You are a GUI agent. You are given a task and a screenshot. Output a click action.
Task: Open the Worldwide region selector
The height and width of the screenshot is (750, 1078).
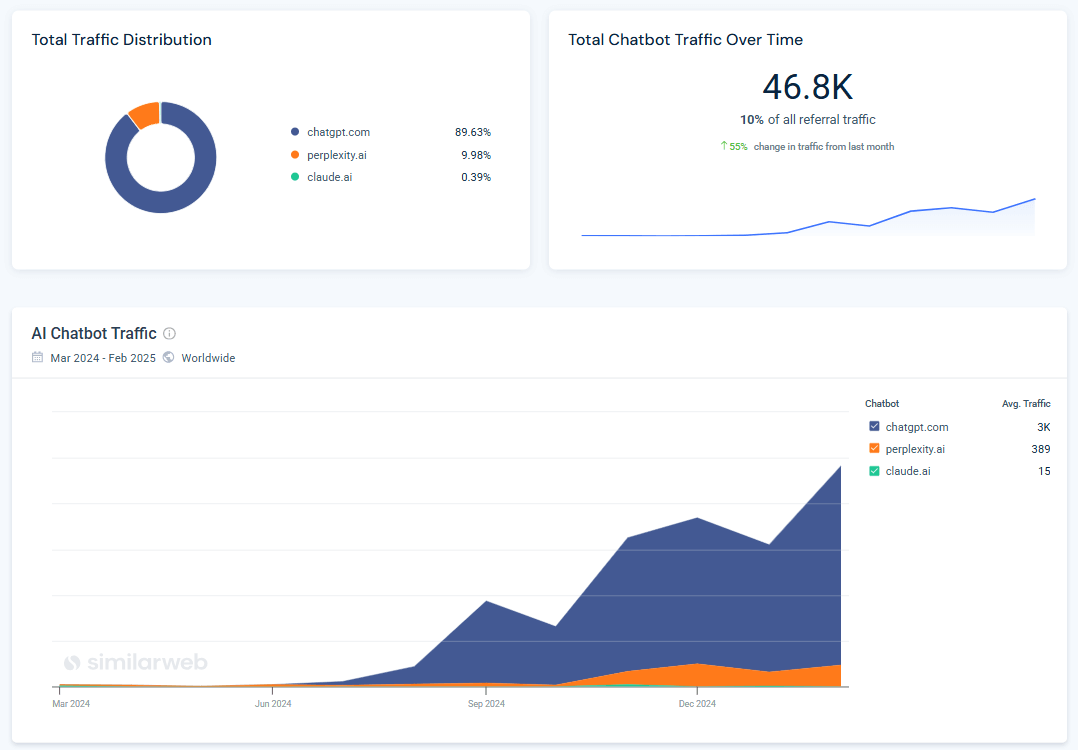pyautogui.click(x=207, y=357)
